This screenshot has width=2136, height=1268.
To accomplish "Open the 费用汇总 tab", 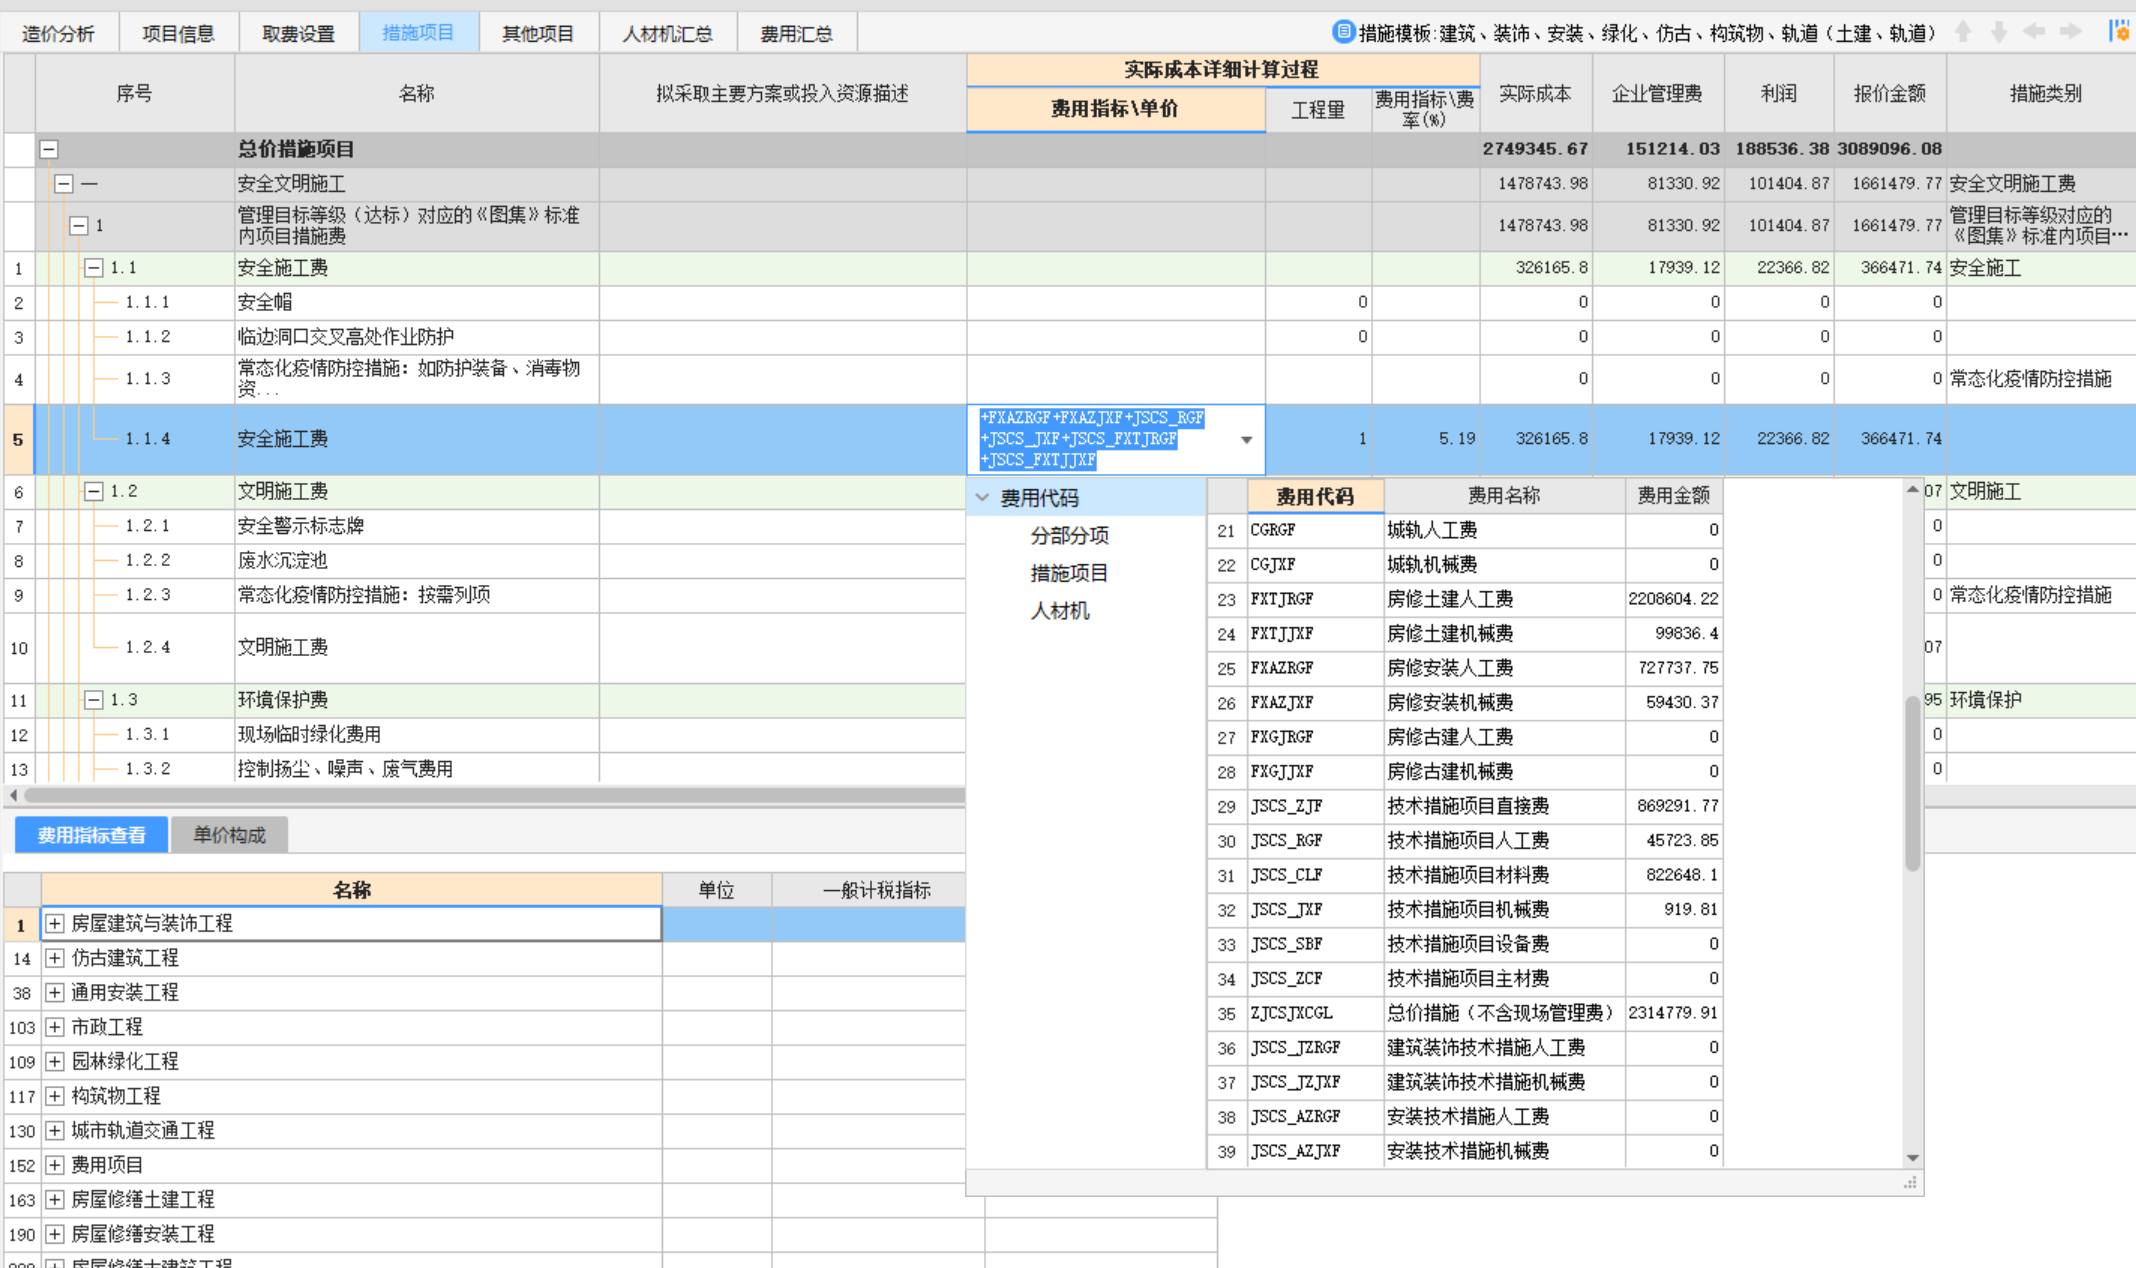I will (x=796, y=34).
